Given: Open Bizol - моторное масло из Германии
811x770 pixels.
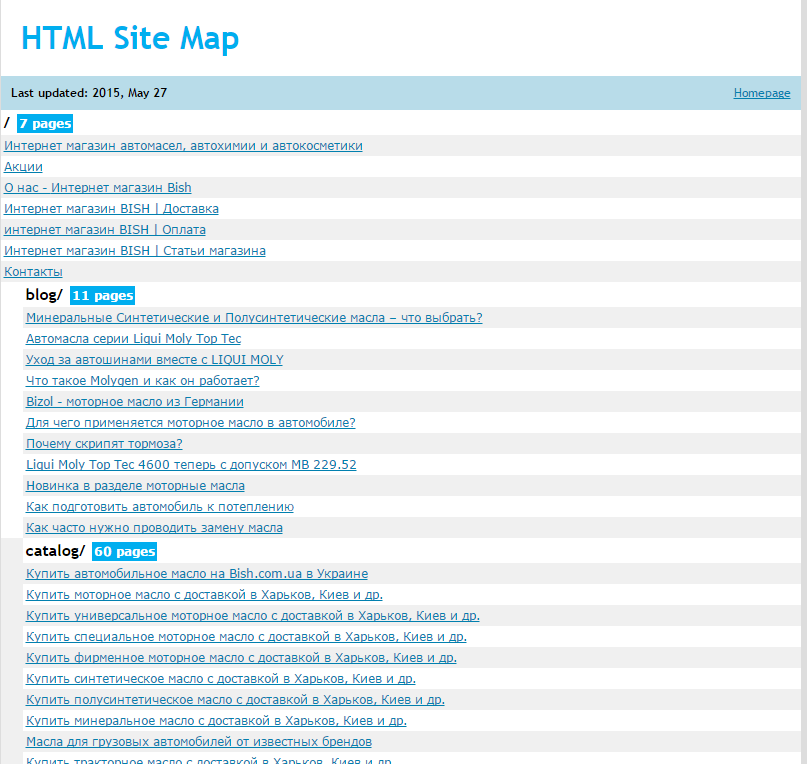Looking at the screenshot, I should point(134,402).
